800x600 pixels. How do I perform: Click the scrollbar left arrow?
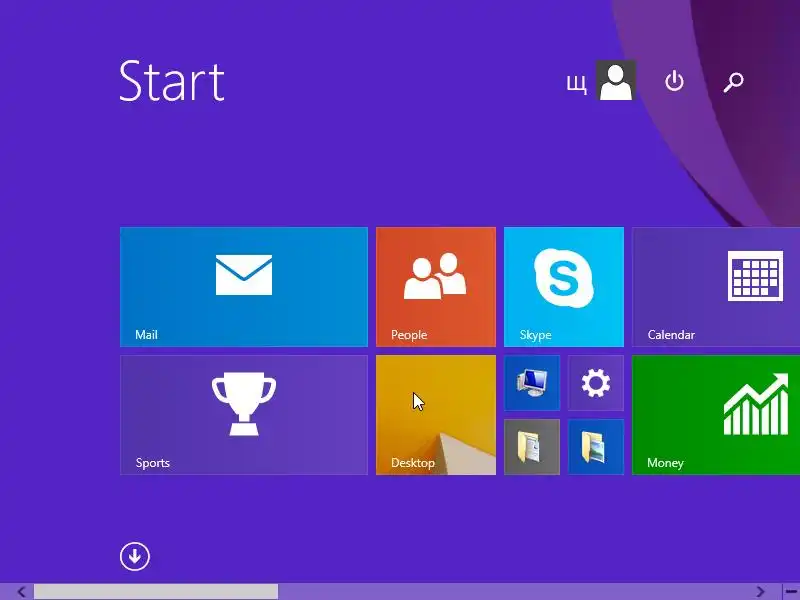[21, 592]
